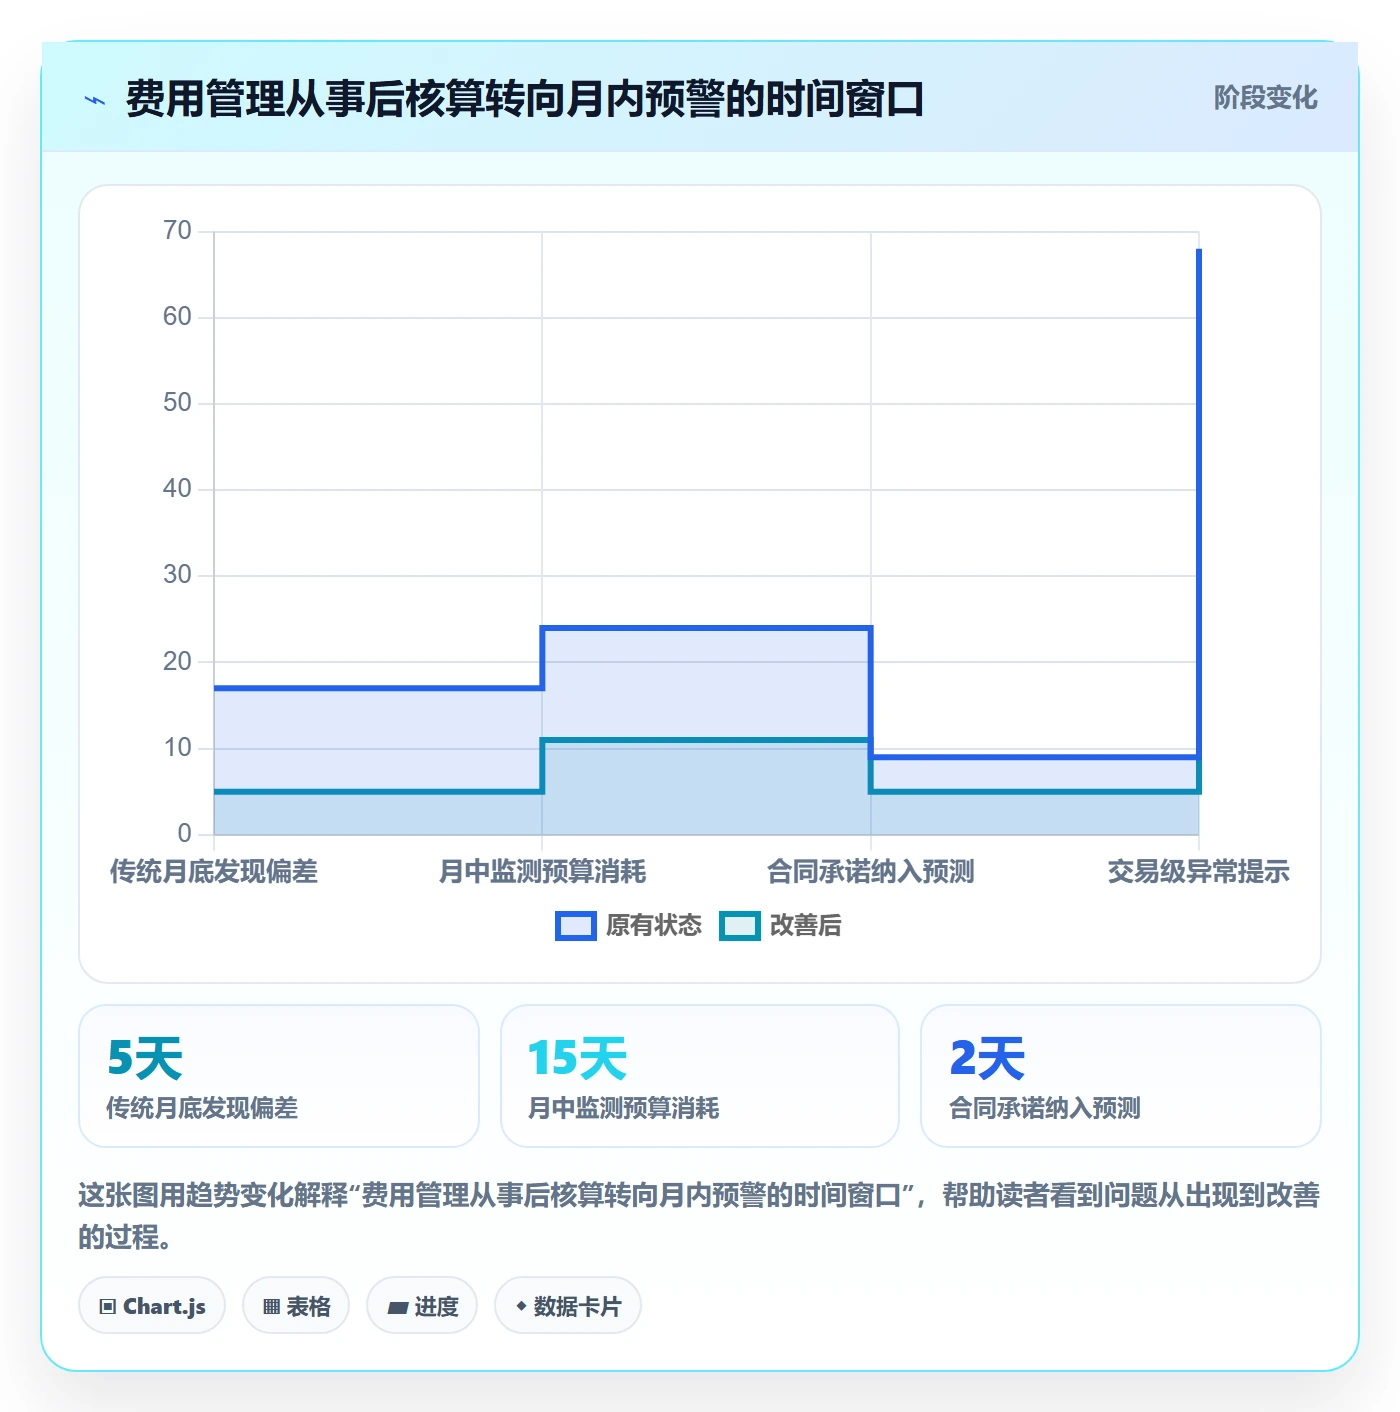The image size is (1400, 1412).
Task: Click the chart title 费用管理从事后核算转向月内预警的时间窗口
Action: point(524,99)
